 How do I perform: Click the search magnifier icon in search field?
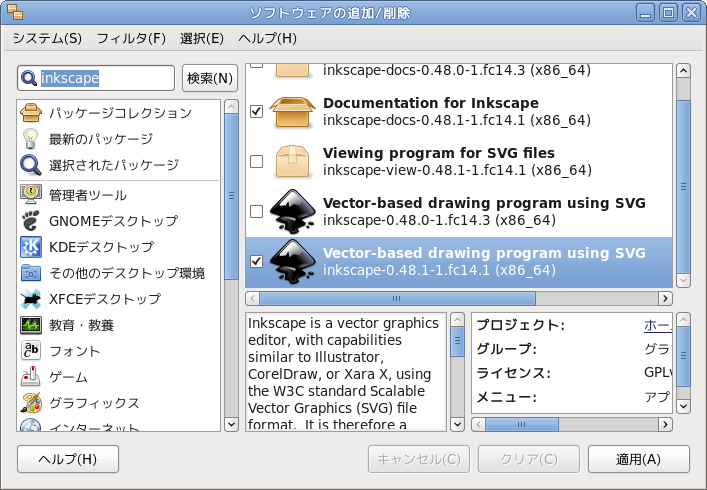click(x=29, y=78)
